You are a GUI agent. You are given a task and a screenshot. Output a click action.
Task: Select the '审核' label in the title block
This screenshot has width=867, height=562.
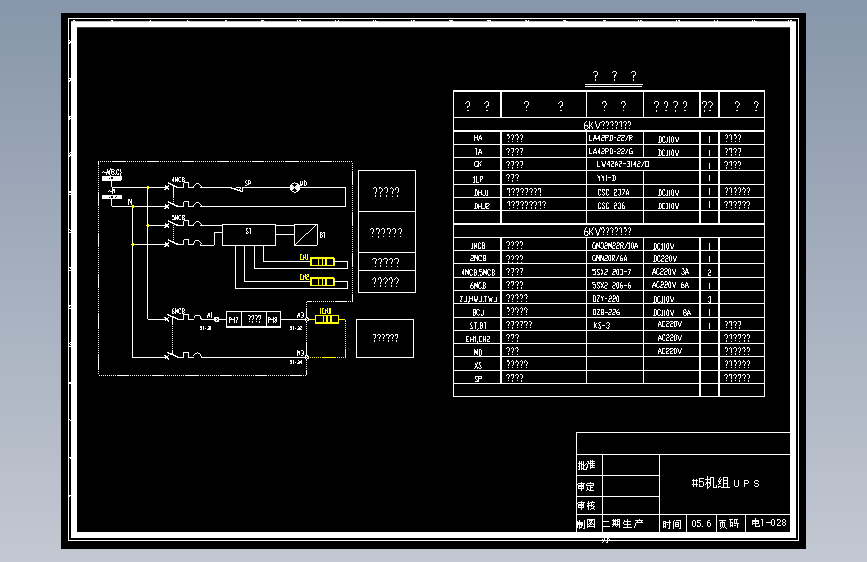tap(586, 506)
